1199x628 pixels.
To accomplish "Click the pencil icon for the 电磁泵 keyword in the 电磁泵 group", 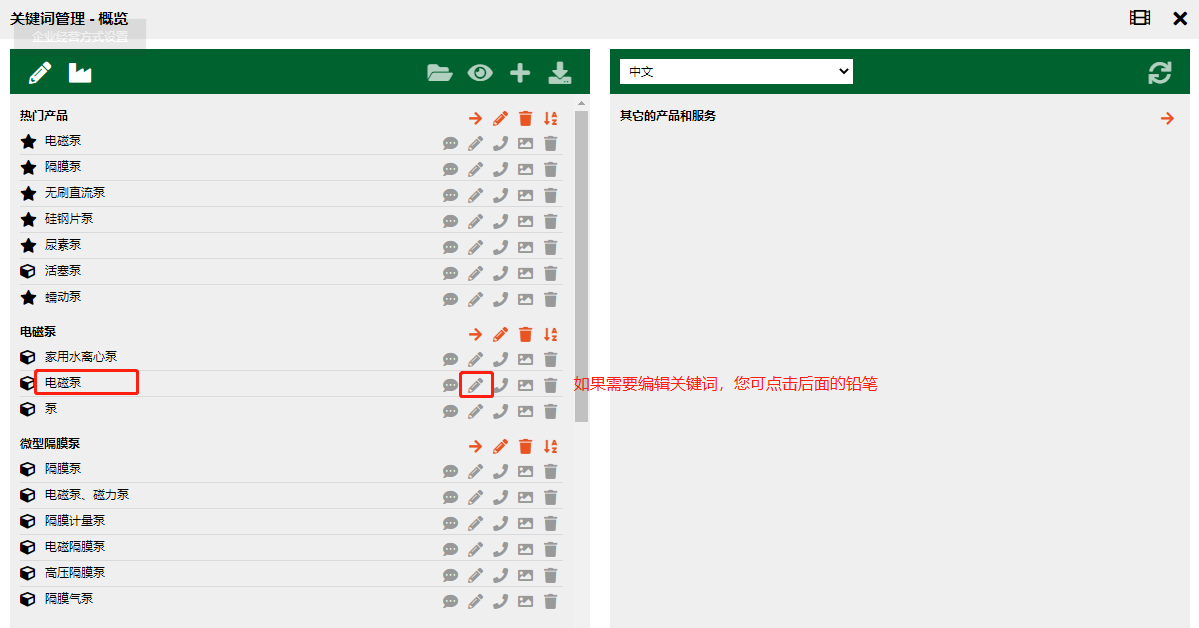I will pyautogui.click(x=476, y=385).
